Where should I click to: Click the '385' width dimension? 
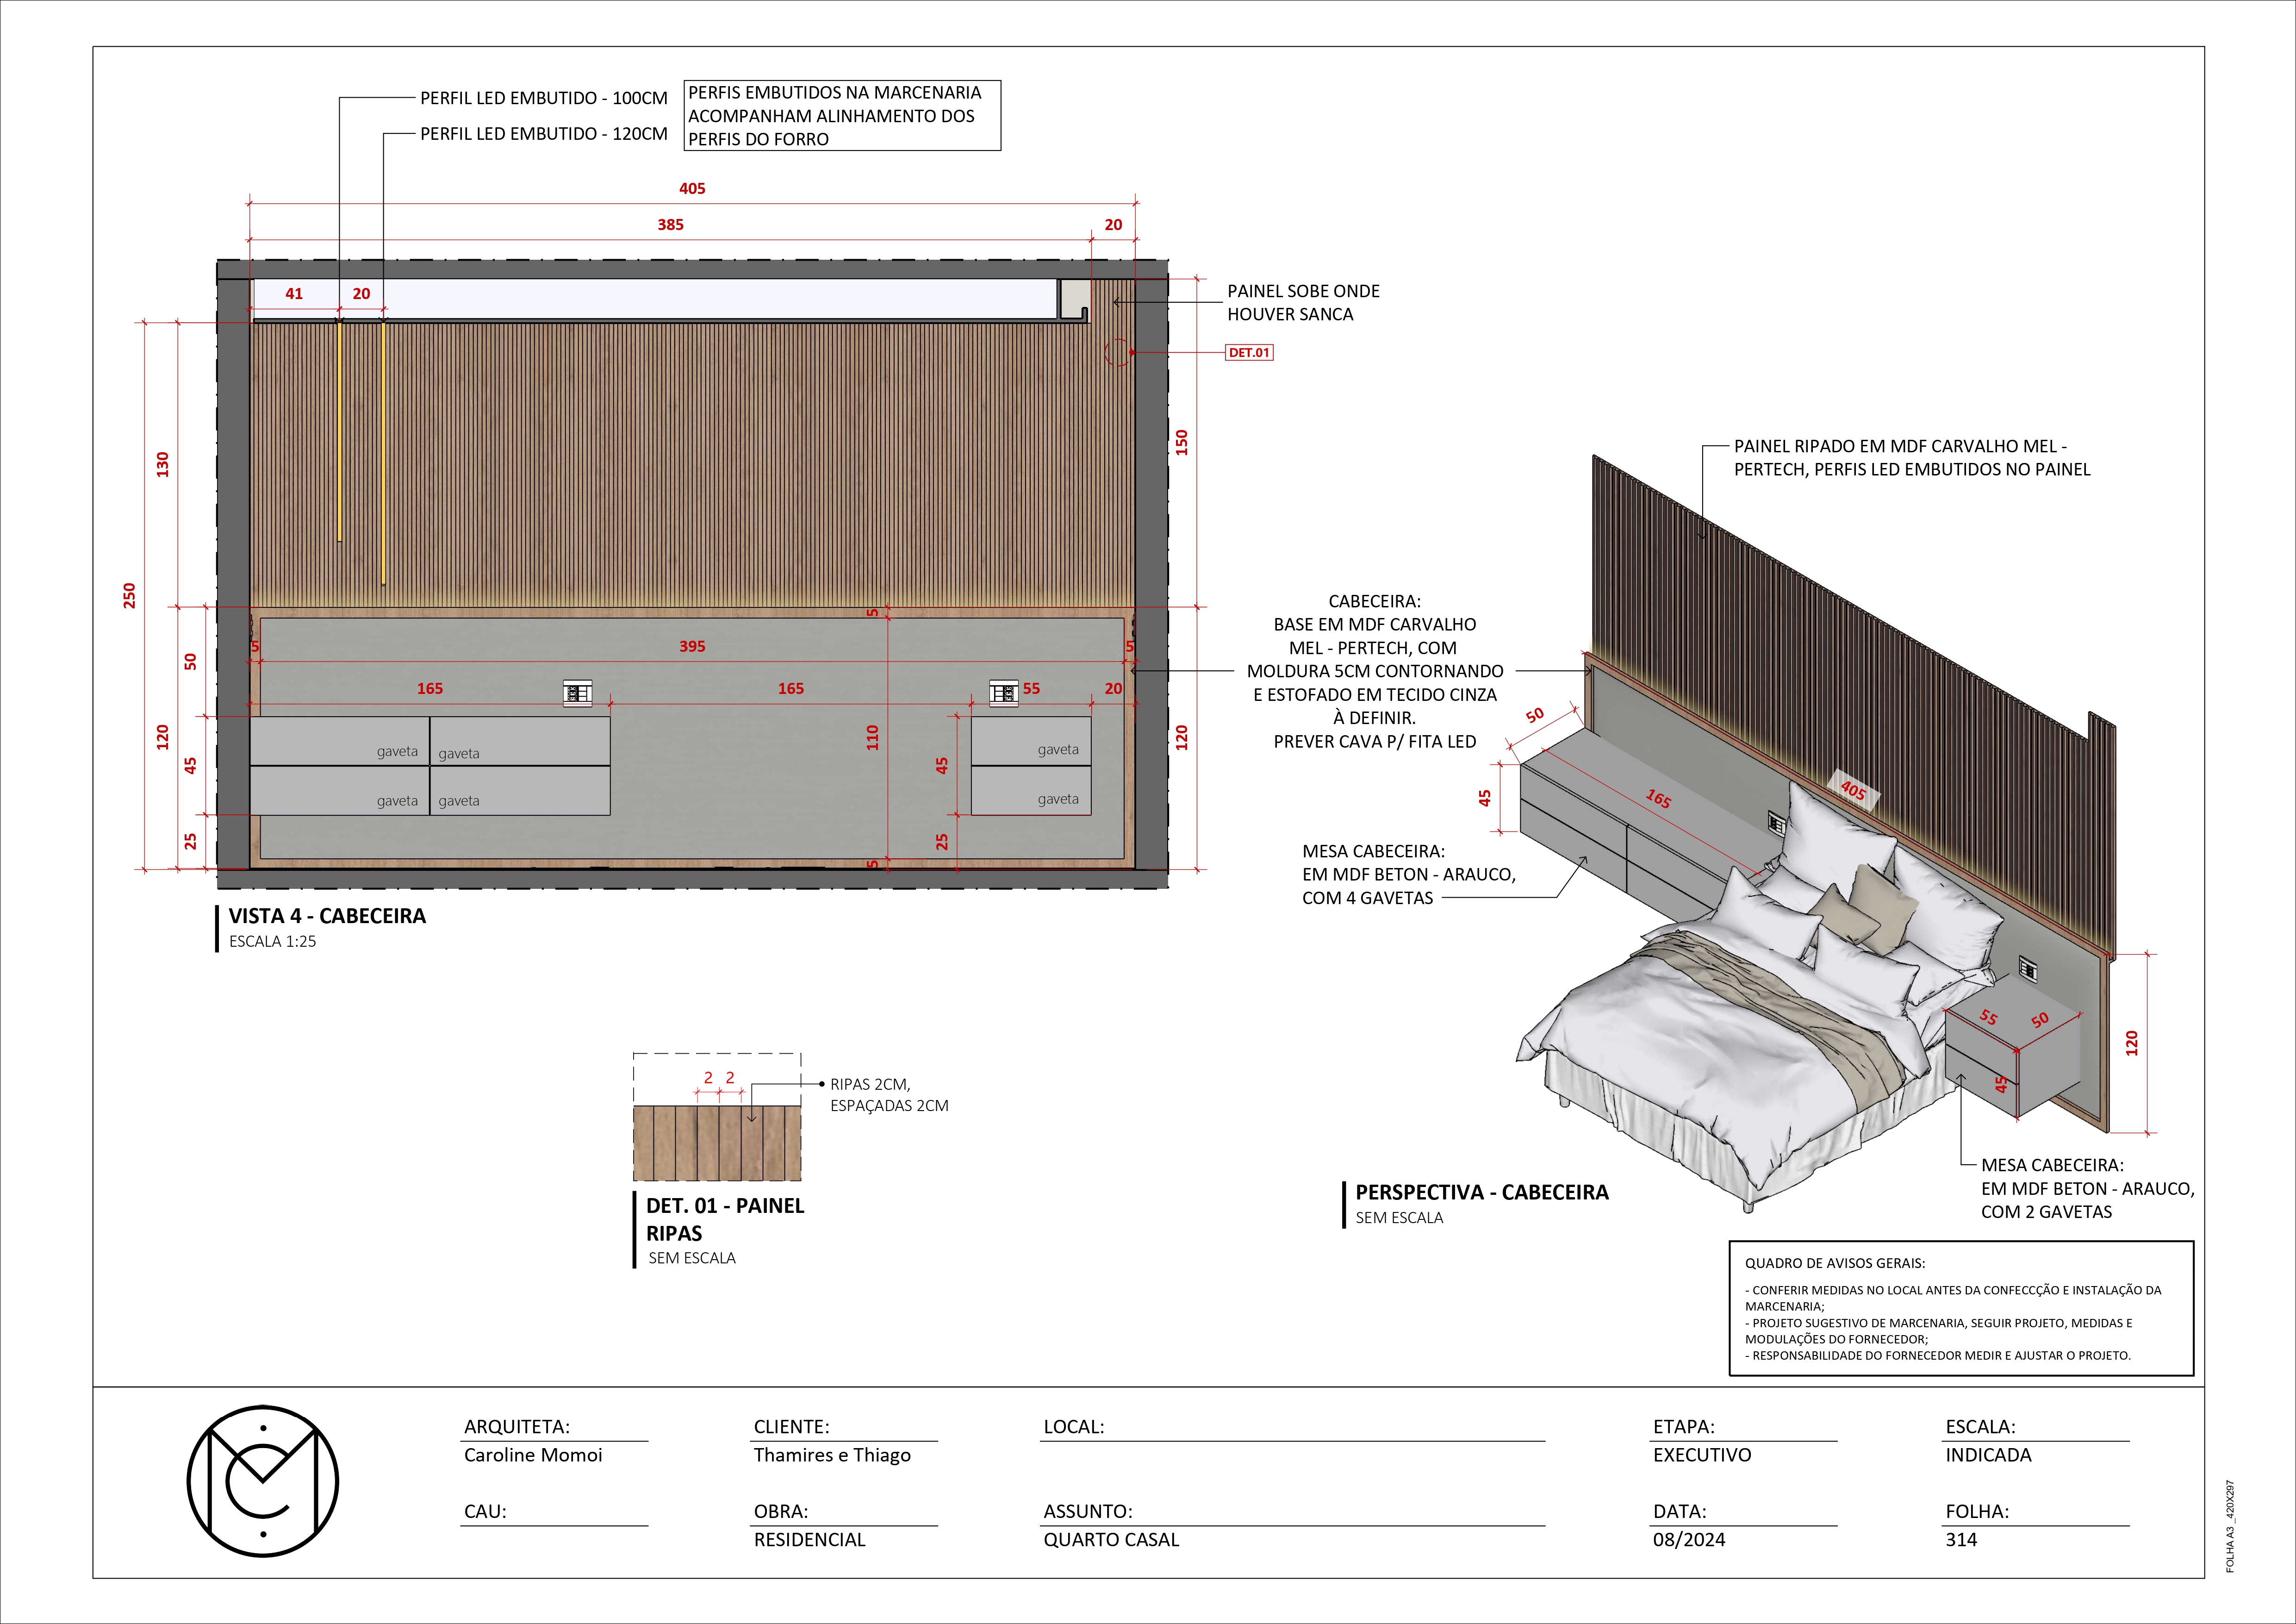tap(670, 224)
